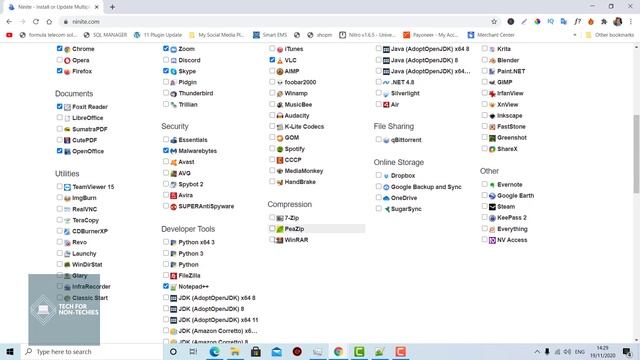
Task: Click the qBittorrent app icon
Action: [x=386, y=140]
